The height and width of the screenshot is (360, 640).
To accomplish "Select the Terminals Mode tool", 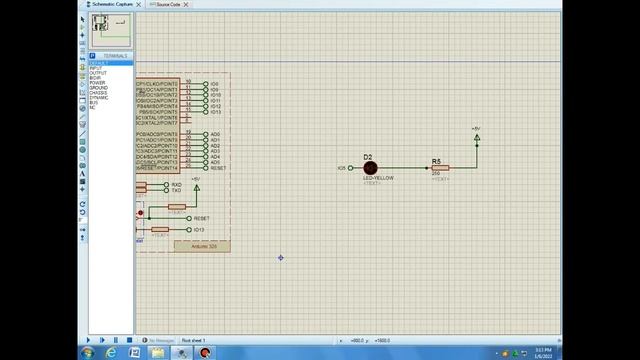I will pos(82,76).
